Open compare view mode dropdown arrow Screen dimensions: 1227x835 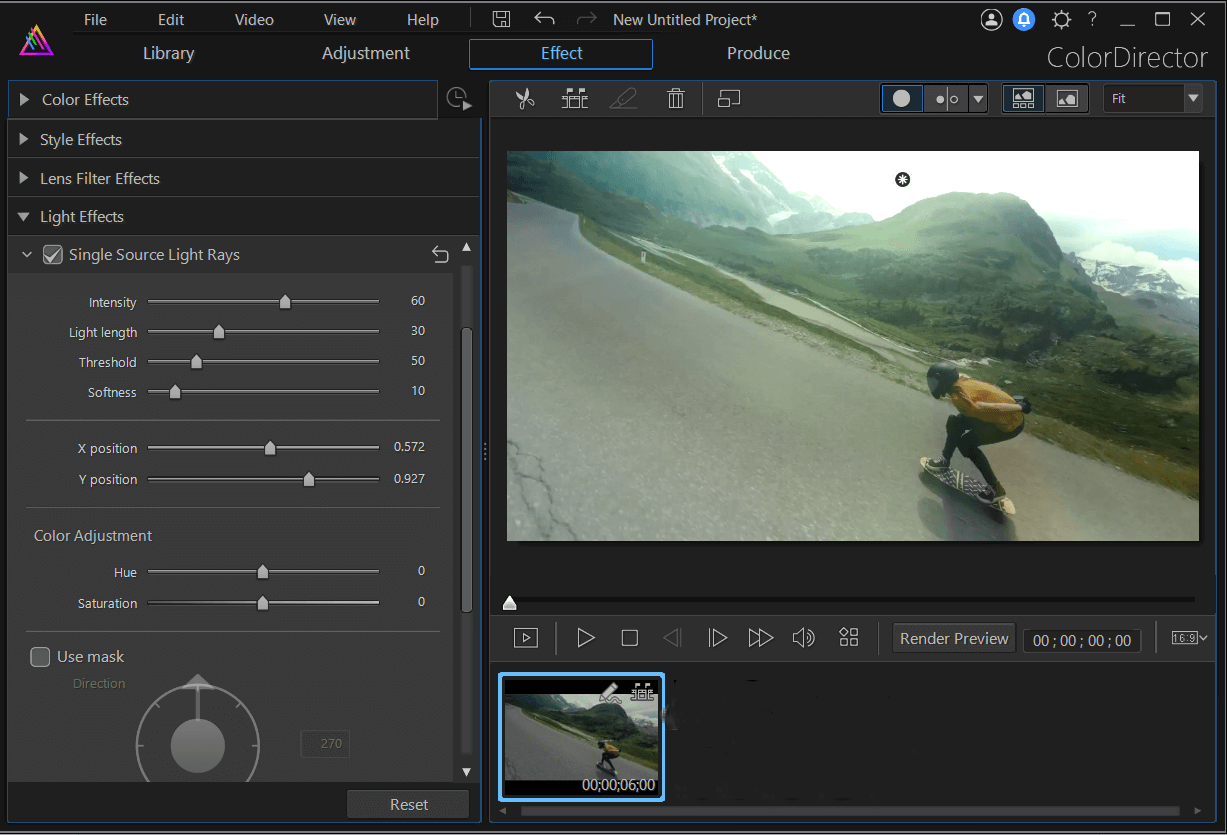coord(978,99)
